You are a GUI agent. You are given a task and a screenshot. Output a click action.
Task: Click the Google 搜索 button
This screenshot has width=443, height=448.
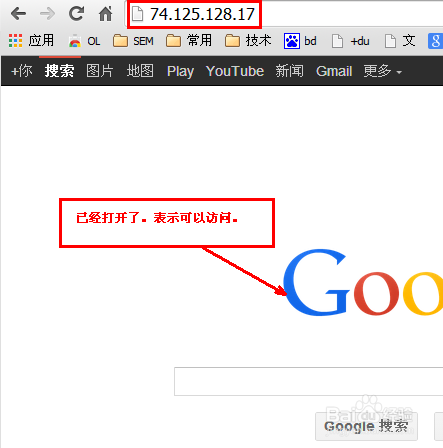(366, 426)
